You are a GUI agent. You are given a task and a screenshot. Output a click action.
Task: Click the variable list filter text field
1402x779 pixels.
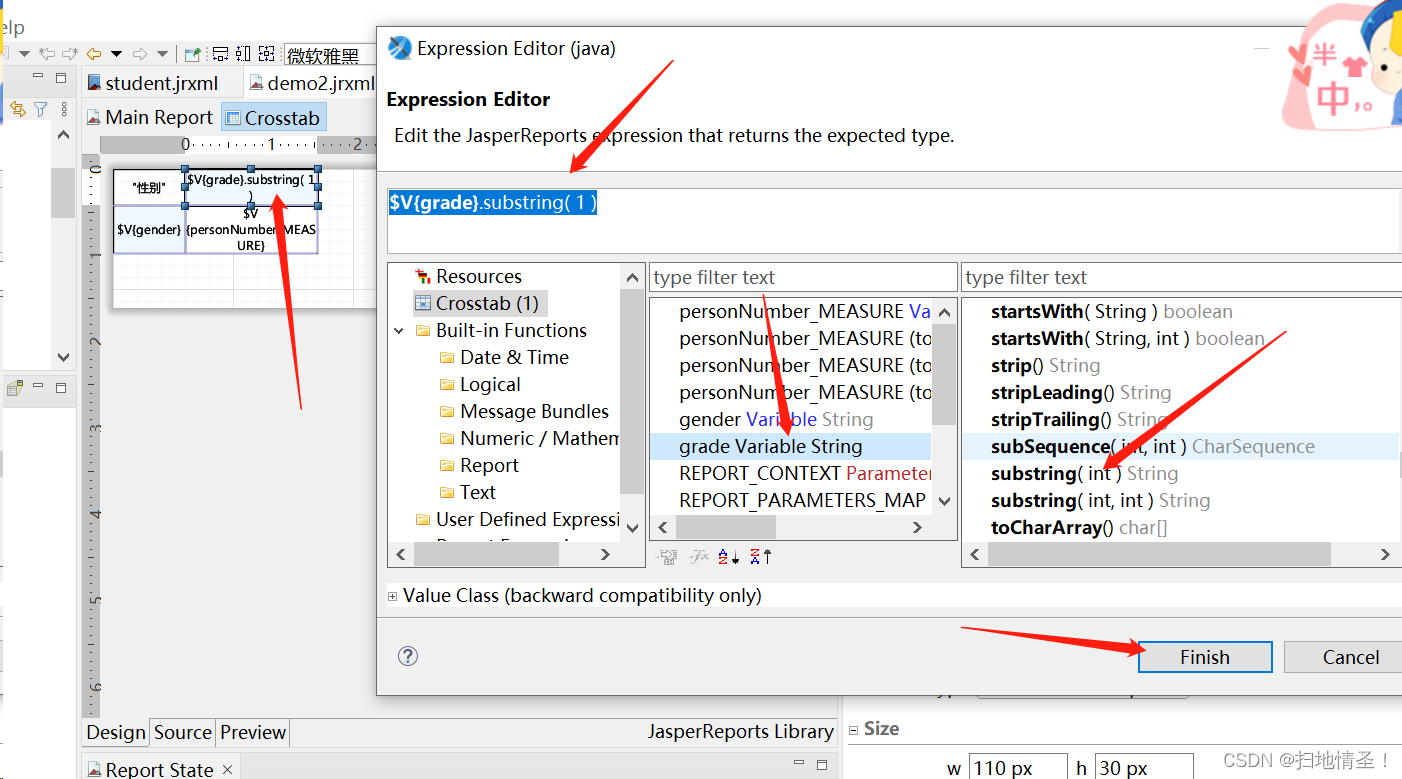point(803,277)
